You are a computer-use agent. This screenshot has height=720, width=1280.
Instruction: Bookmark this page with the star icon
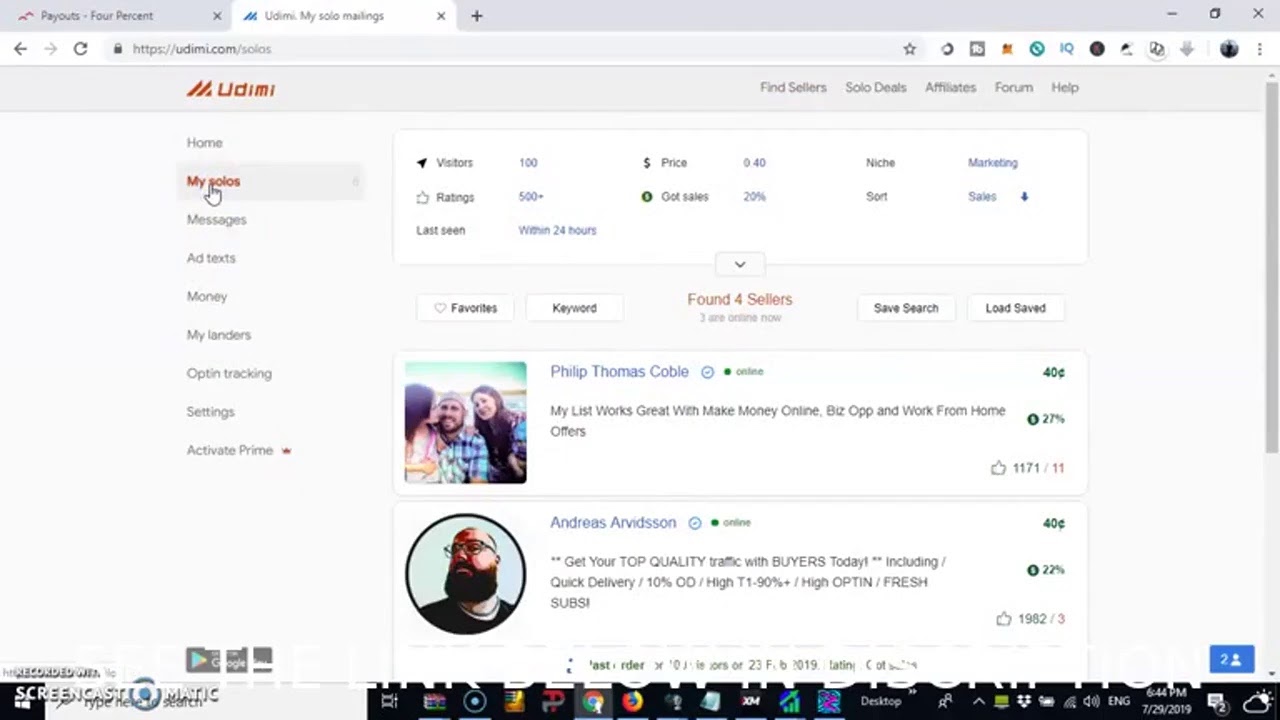click(x=909, y=49)
